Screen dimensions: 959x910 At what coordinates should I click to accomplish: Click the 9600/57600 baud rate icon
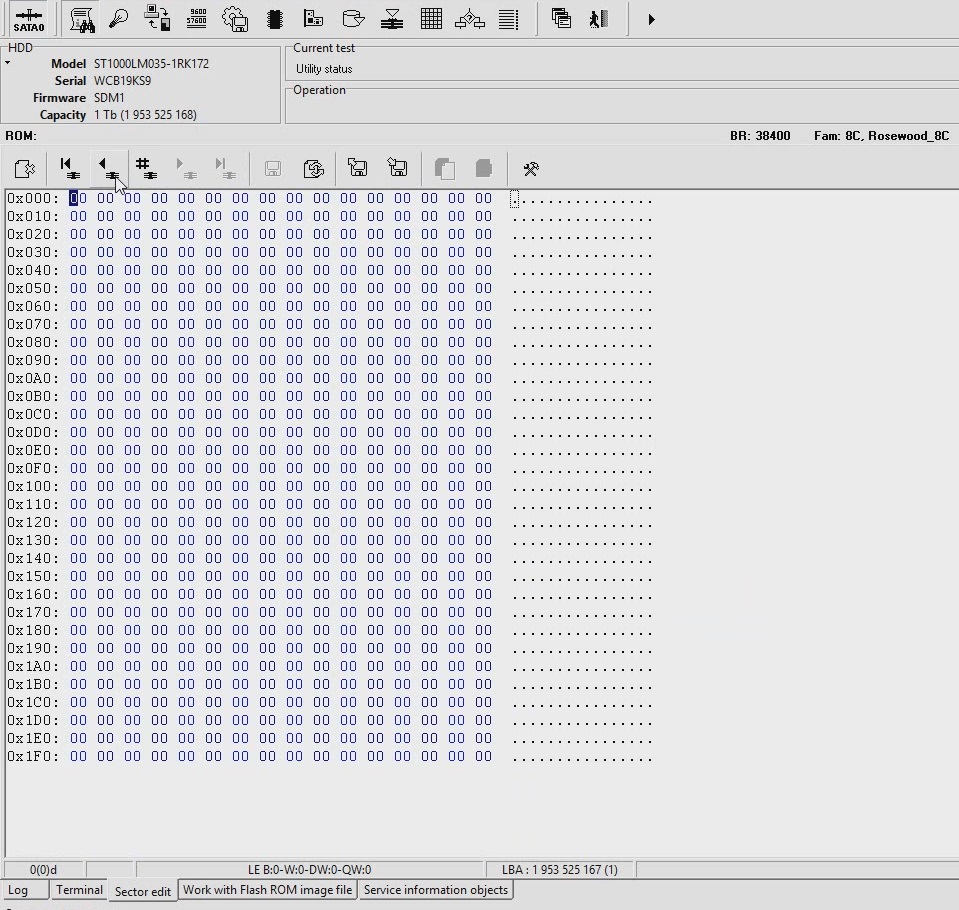click(197, 19)
